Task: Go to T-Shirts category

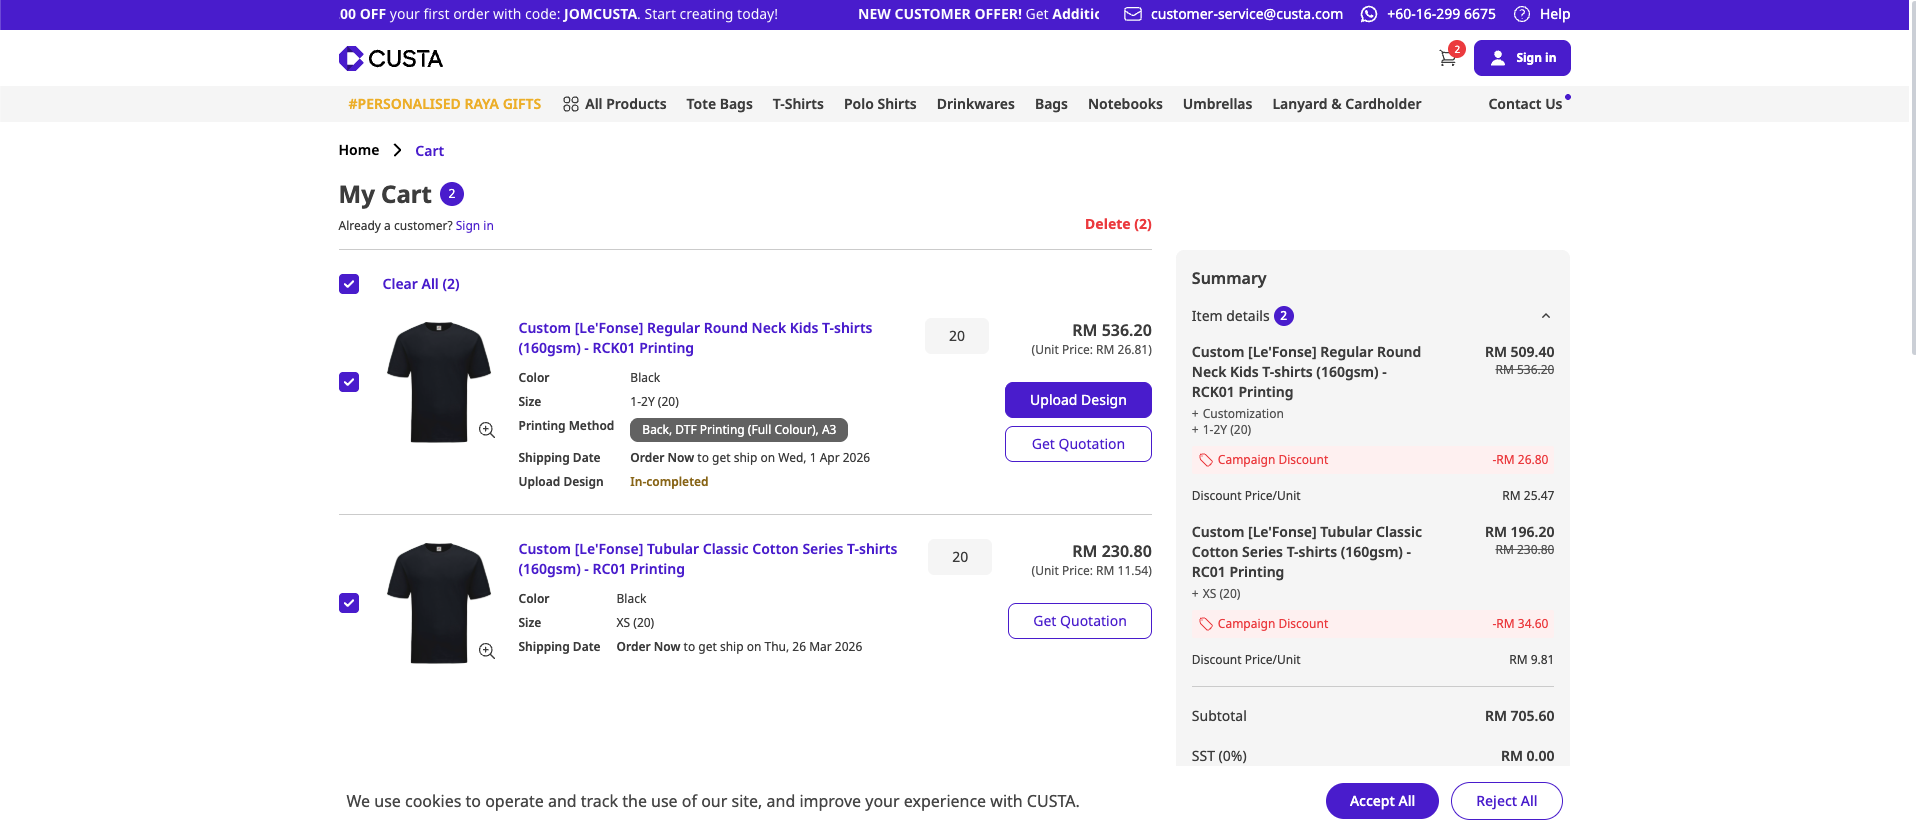Action: coord(798,104)
